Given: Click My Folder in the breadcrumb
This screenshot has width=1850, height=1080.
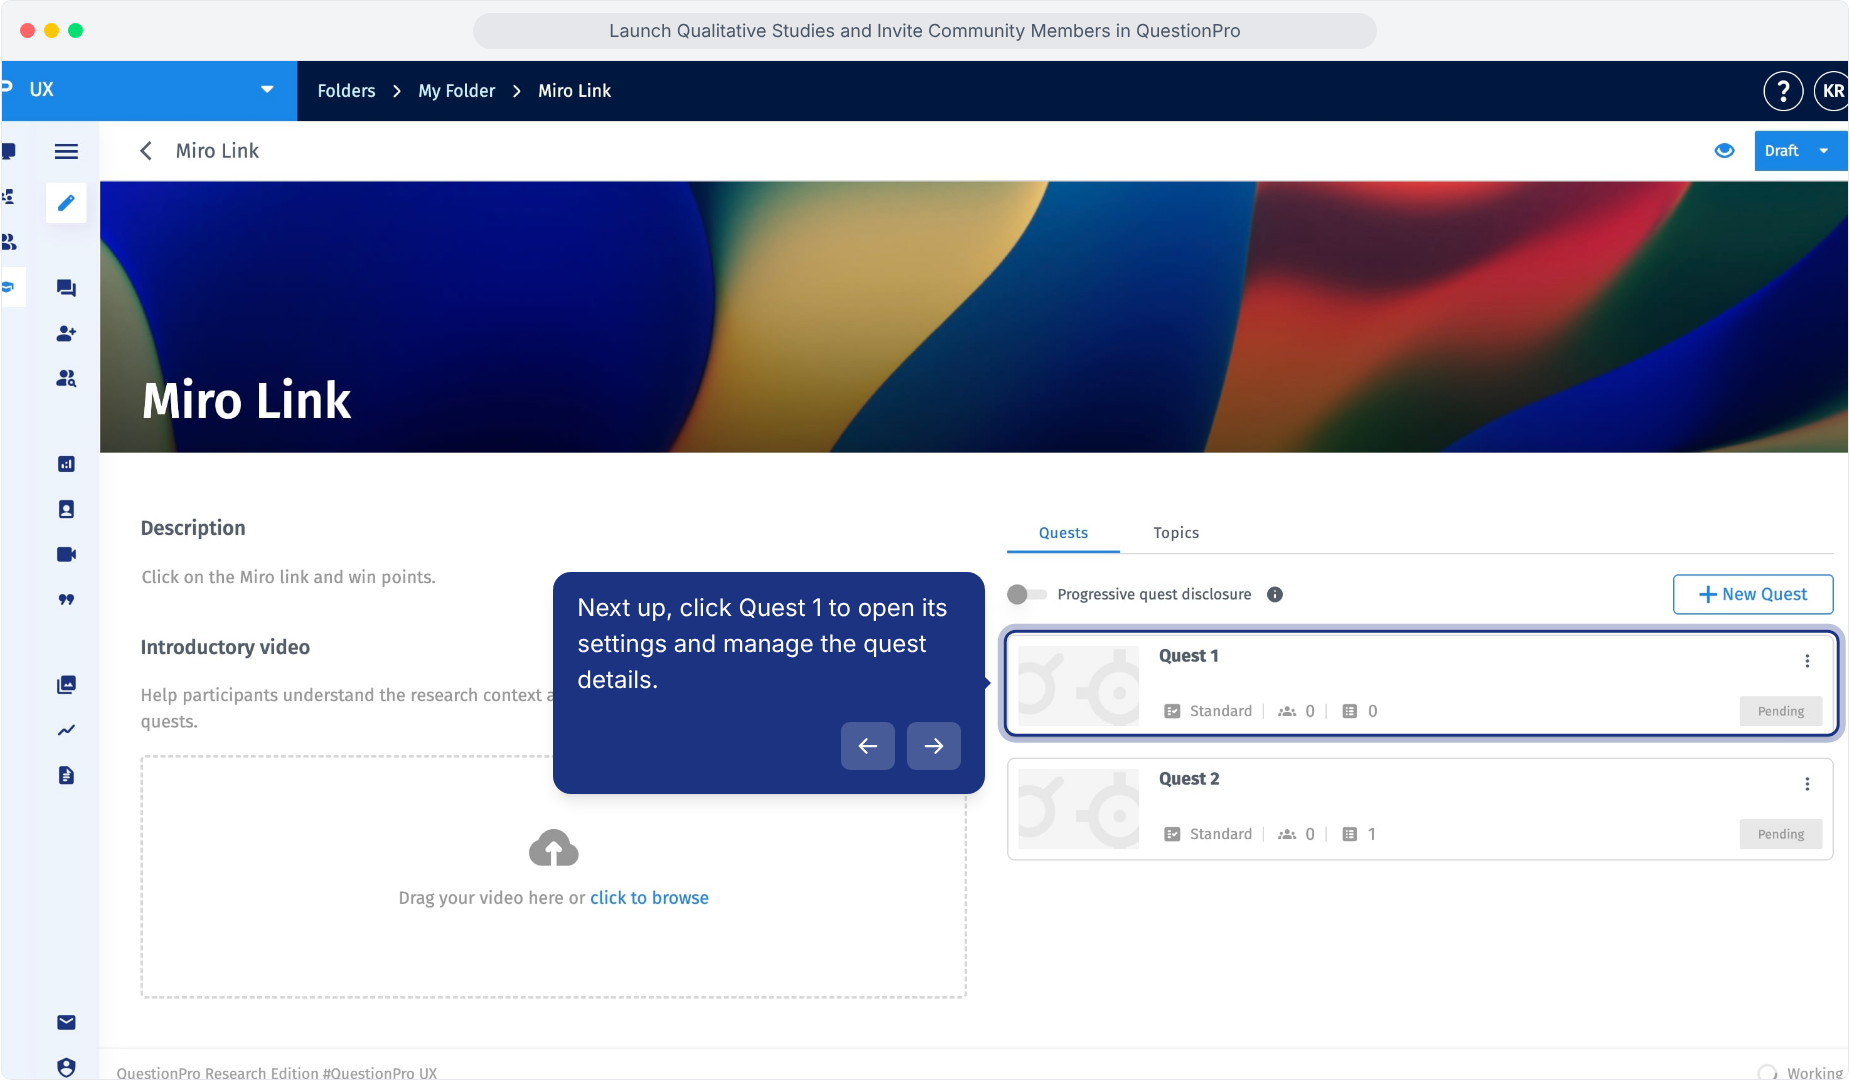Looking at the screenshot, I should pos(457,91).
